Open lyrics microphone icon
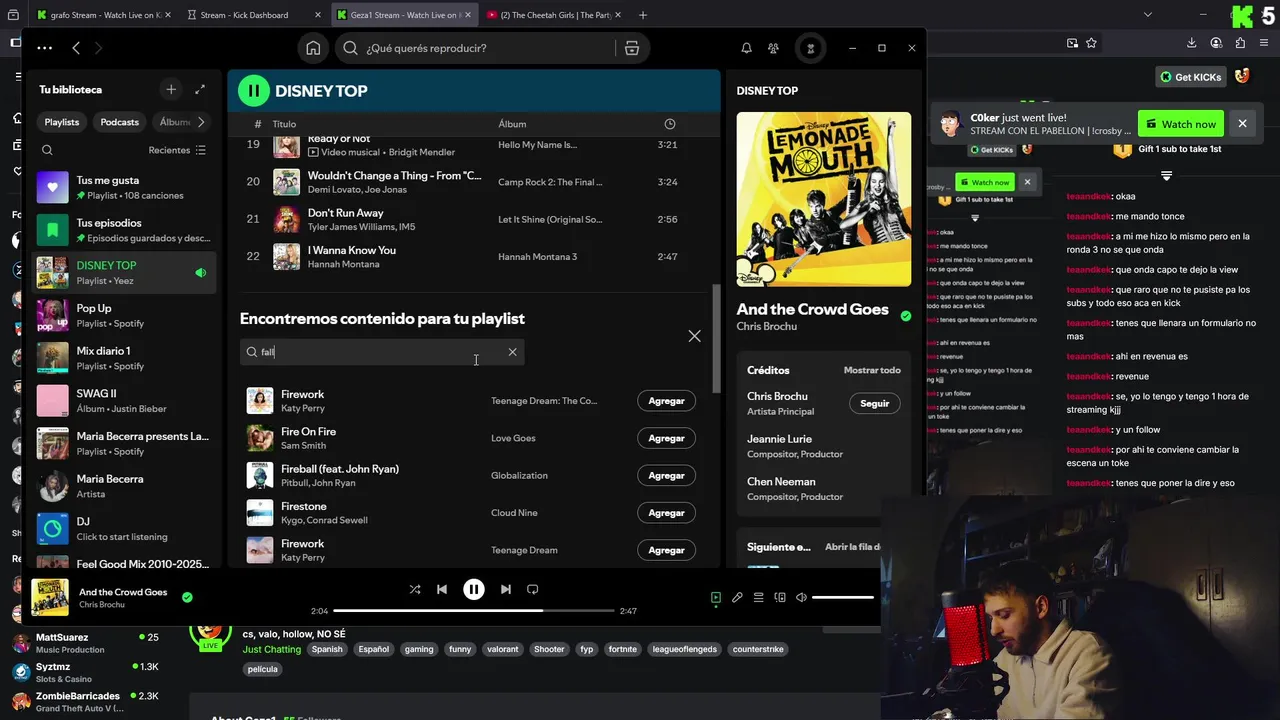Viewport: 1280px width, 720px height. 737,598
